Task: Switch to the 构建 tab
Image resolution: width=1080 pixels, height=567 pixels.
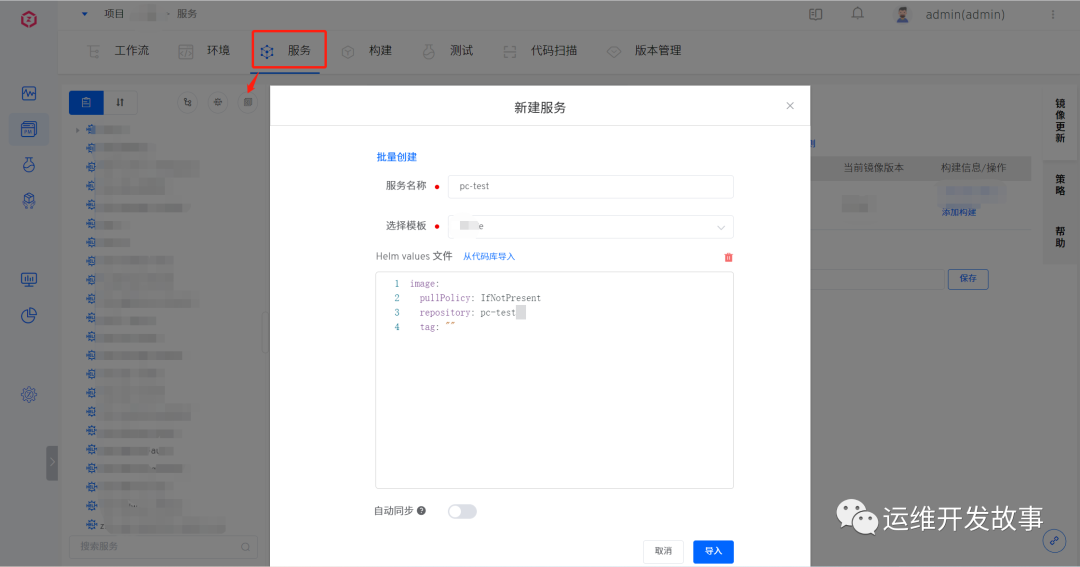Action: click(x=367, y=51)
